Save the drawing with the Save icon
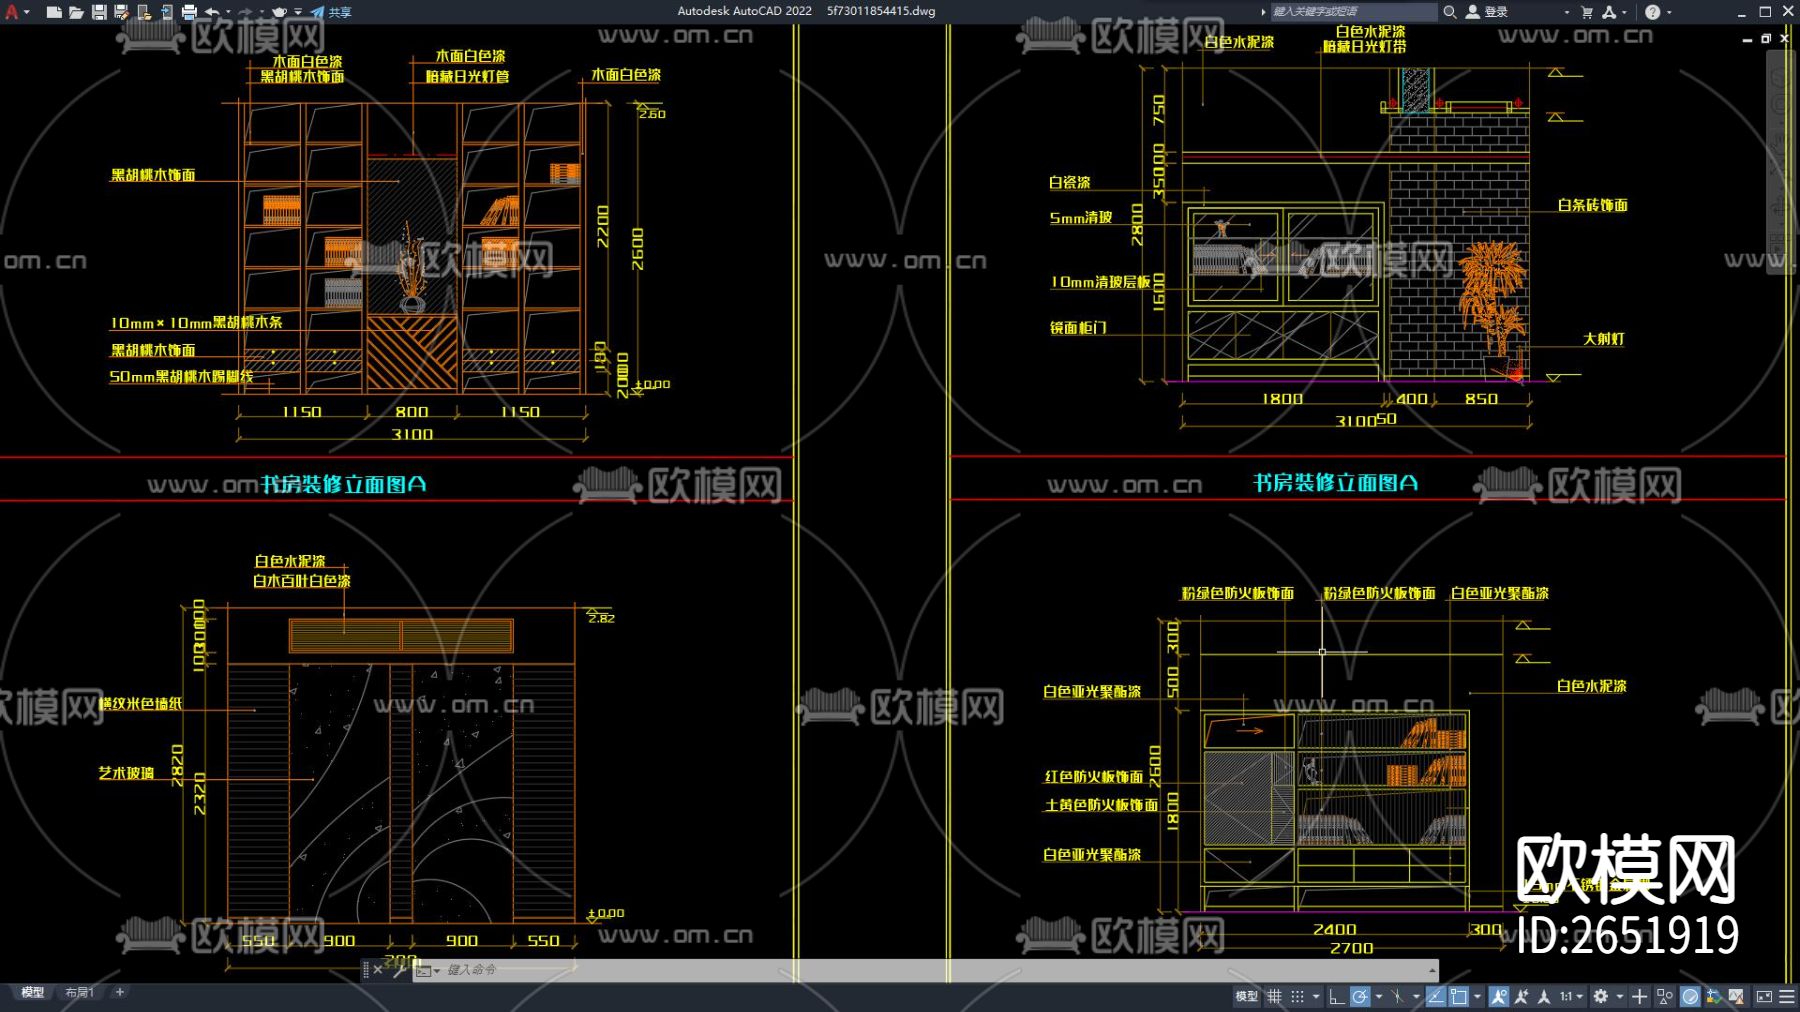The height and width of the screenshot is (1012, 1800). tap(99, 12)
